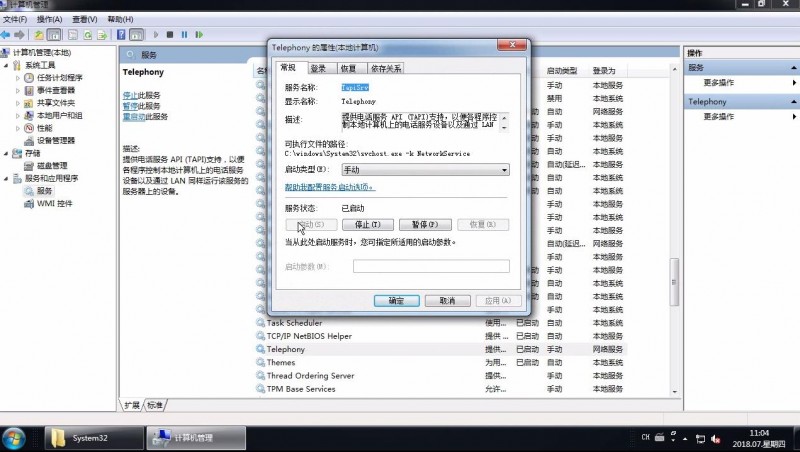This screenshot has width=800, height=452.
Task: Open the Windows Start orb
Action: coord(14,439)
